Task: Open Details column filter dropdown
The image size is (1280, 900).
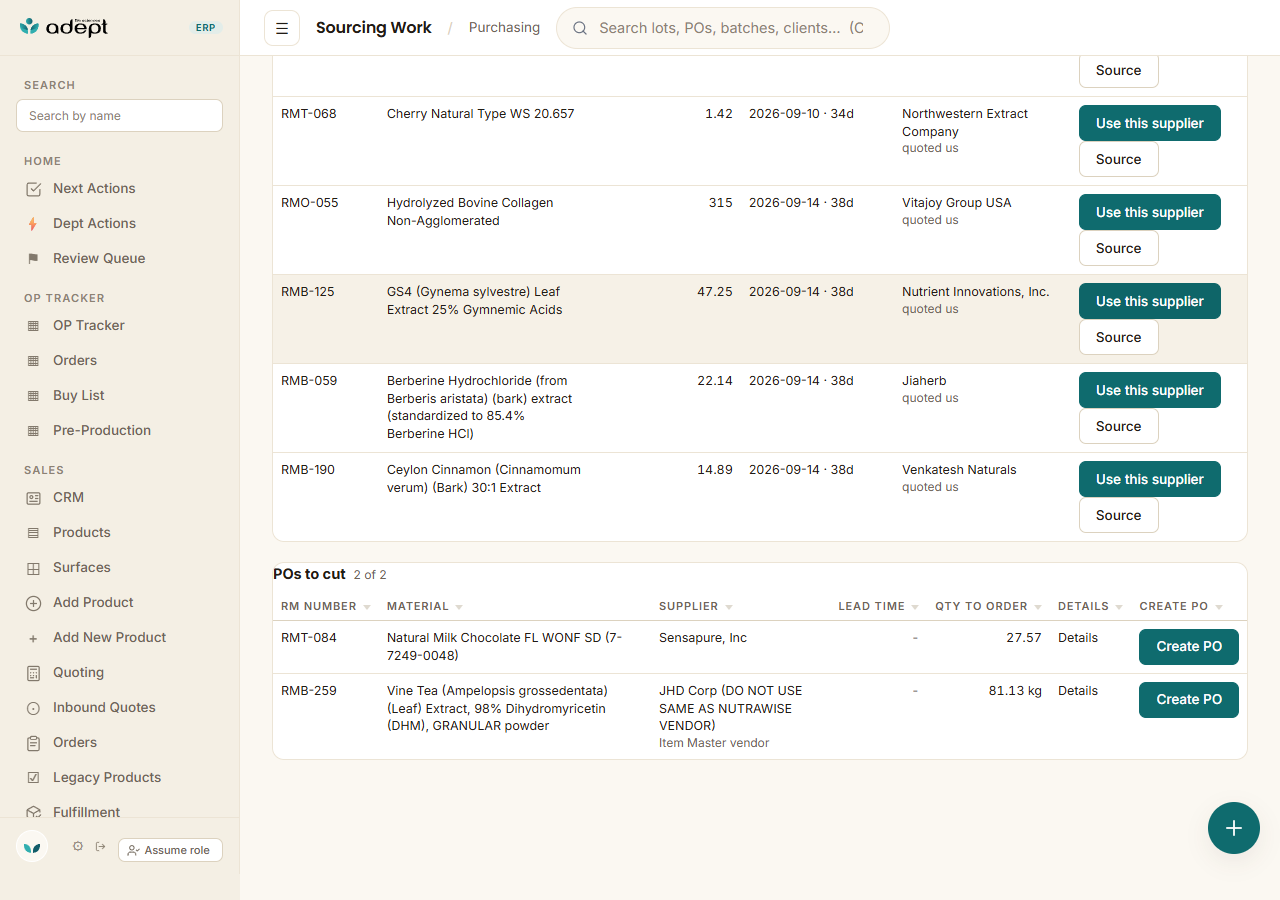Action: [1119, 607]
